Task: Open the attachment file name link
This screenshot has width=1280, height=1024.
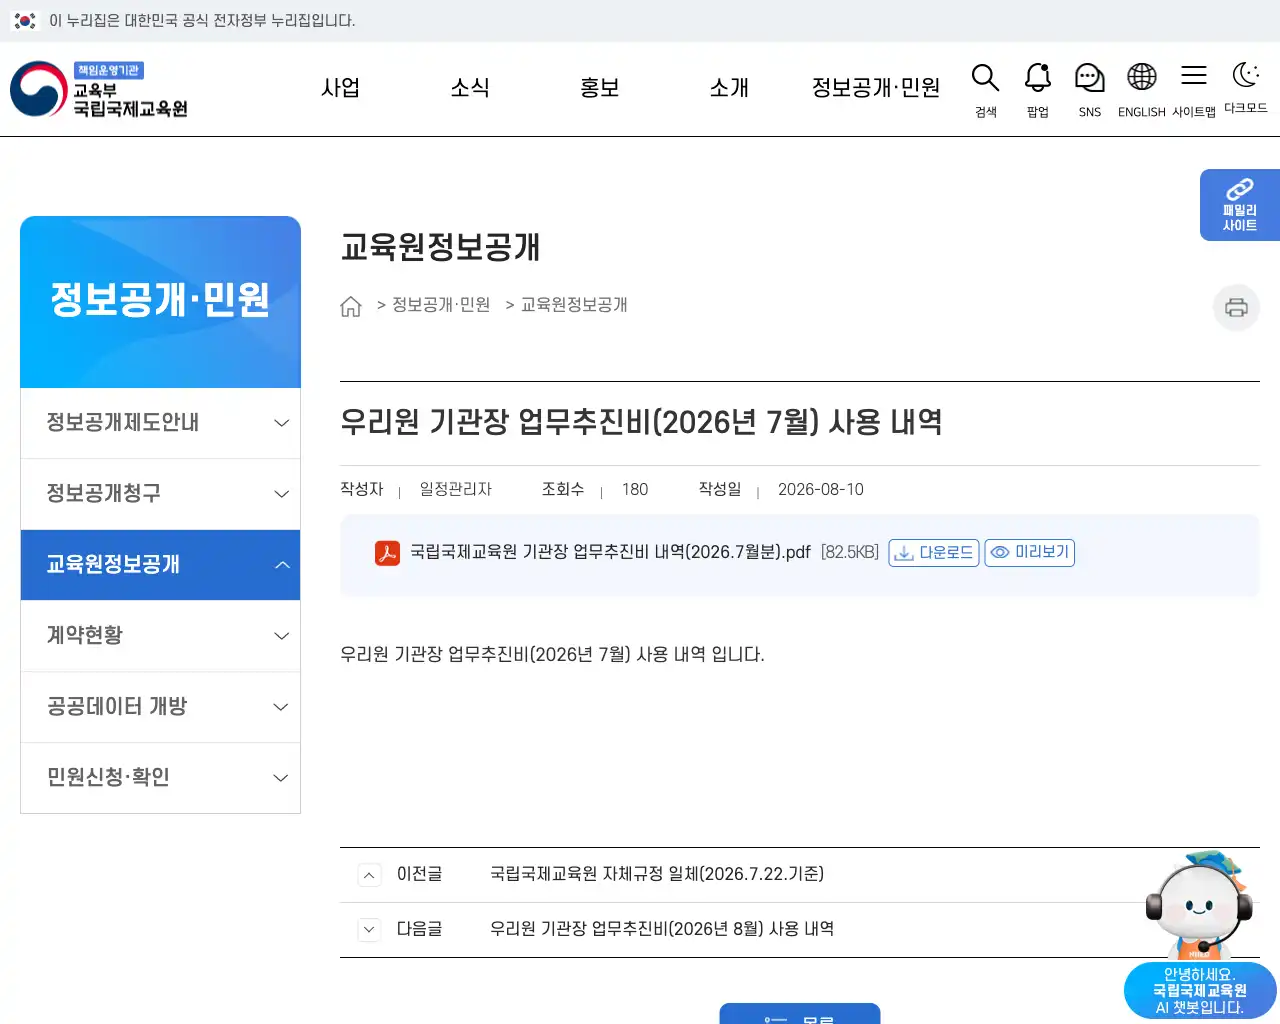Action: coord(610,553)
